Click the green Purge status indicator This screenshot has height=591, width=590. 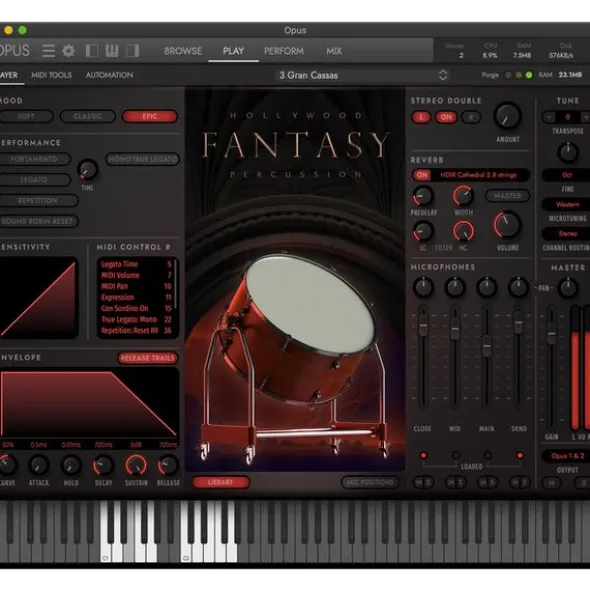[x=529, y=75]
